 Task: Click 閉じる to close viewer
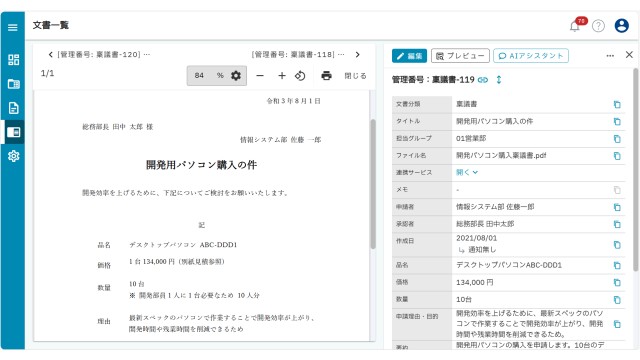pyautogui.click(x=355, y=76)
